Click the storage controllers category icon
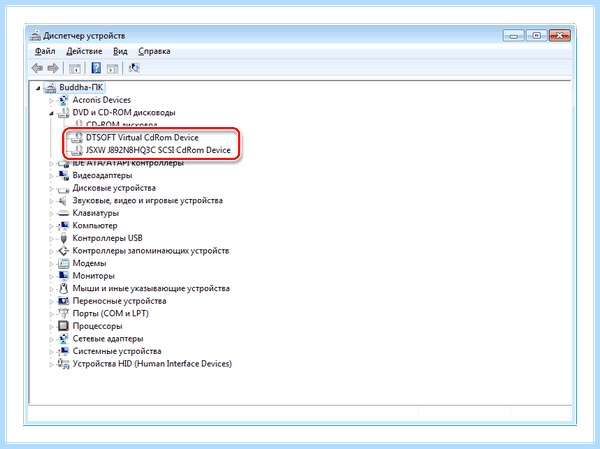The width and height of the screenshot is (600, 449). point(63,251)
